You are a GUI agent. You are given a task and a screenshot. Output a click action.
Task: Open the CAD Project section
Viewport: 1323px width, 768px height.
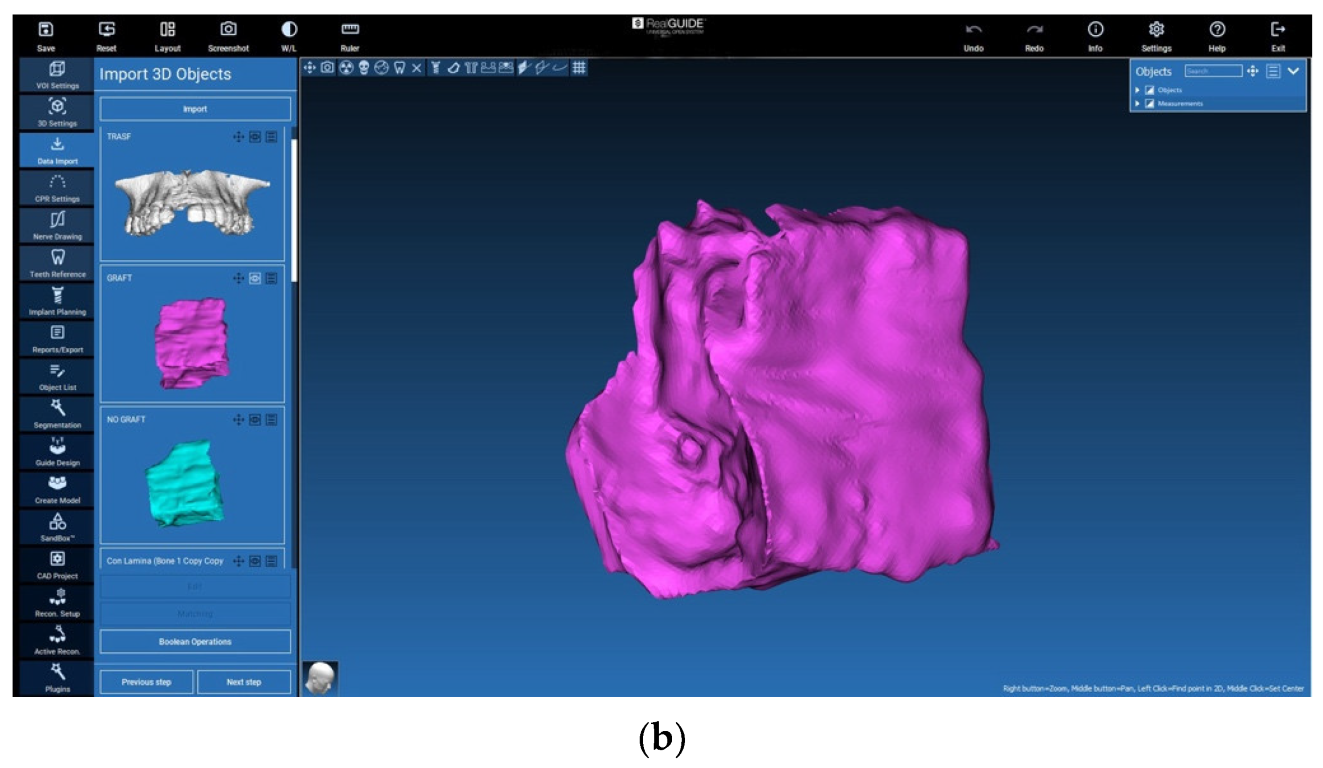tap(57, 564)
